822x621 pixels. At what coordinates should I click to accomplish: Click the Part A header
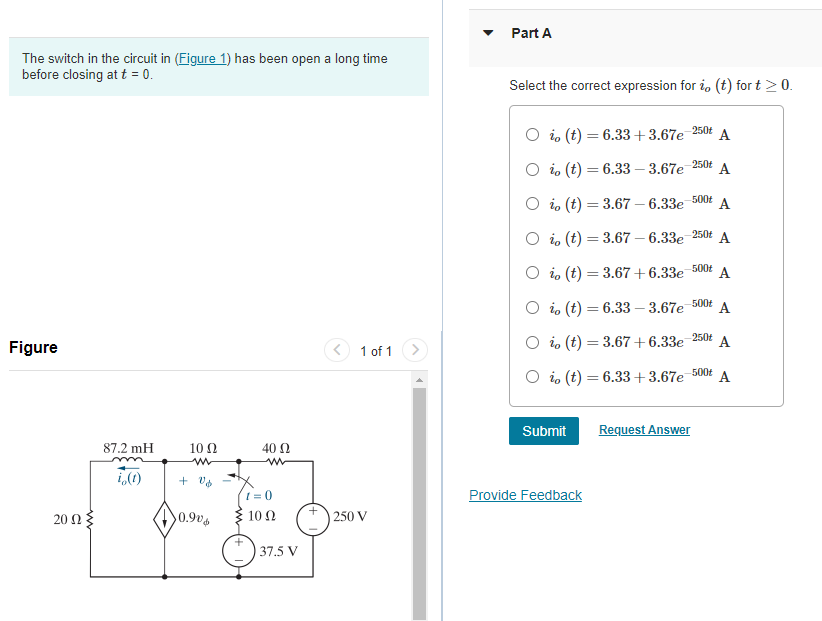point(528,32)
